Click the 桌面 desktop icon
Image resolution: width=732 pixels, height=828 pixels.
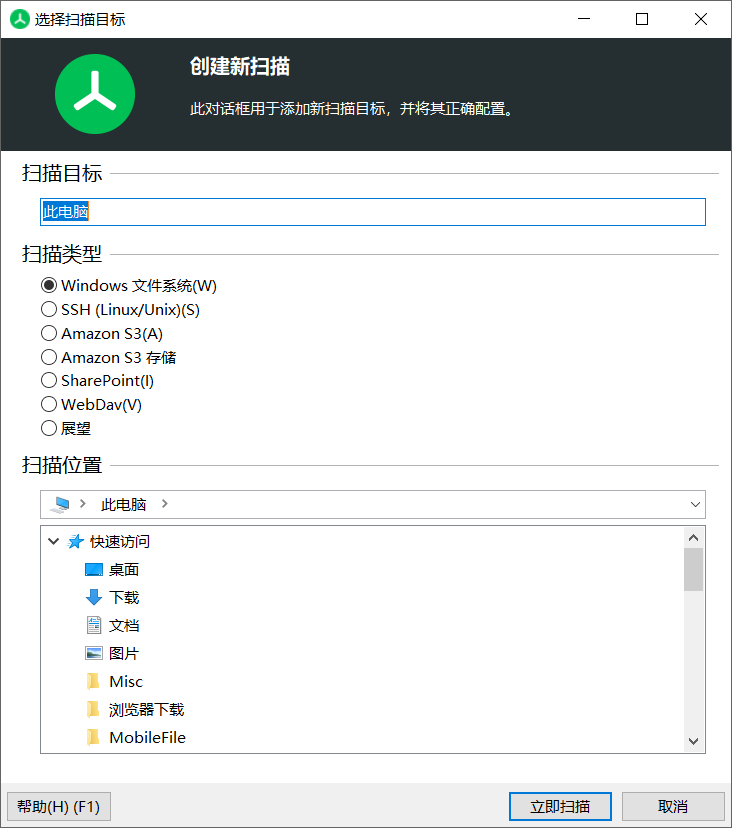coord(94,570)
